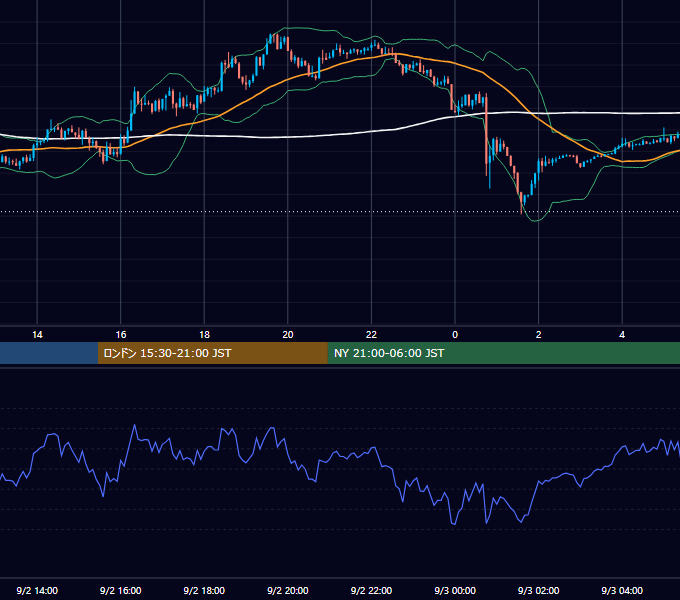Viewport: 680px width, 600px height.
Task: Click the blue session bar before London
Action: 49,353
